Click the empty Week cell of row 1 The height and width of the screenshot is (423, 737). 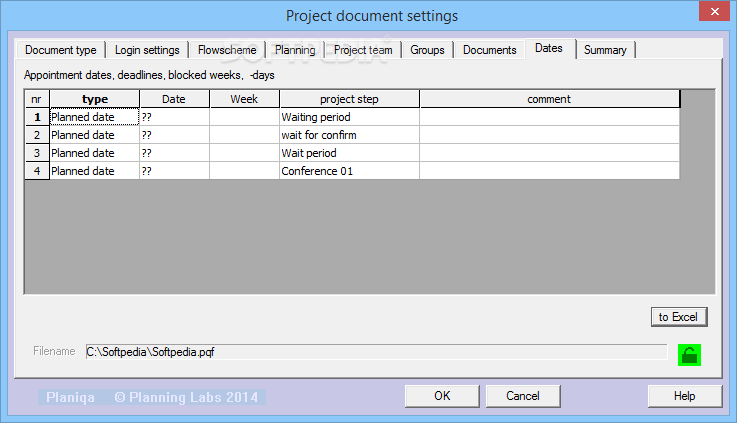click(x=244, y=117)
